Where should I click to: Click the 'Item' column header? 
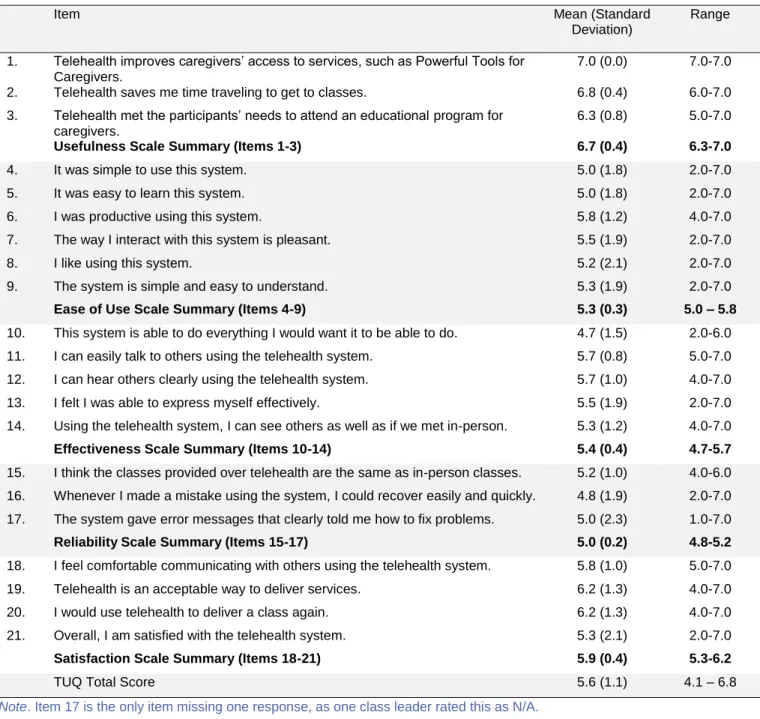point(66,15)
